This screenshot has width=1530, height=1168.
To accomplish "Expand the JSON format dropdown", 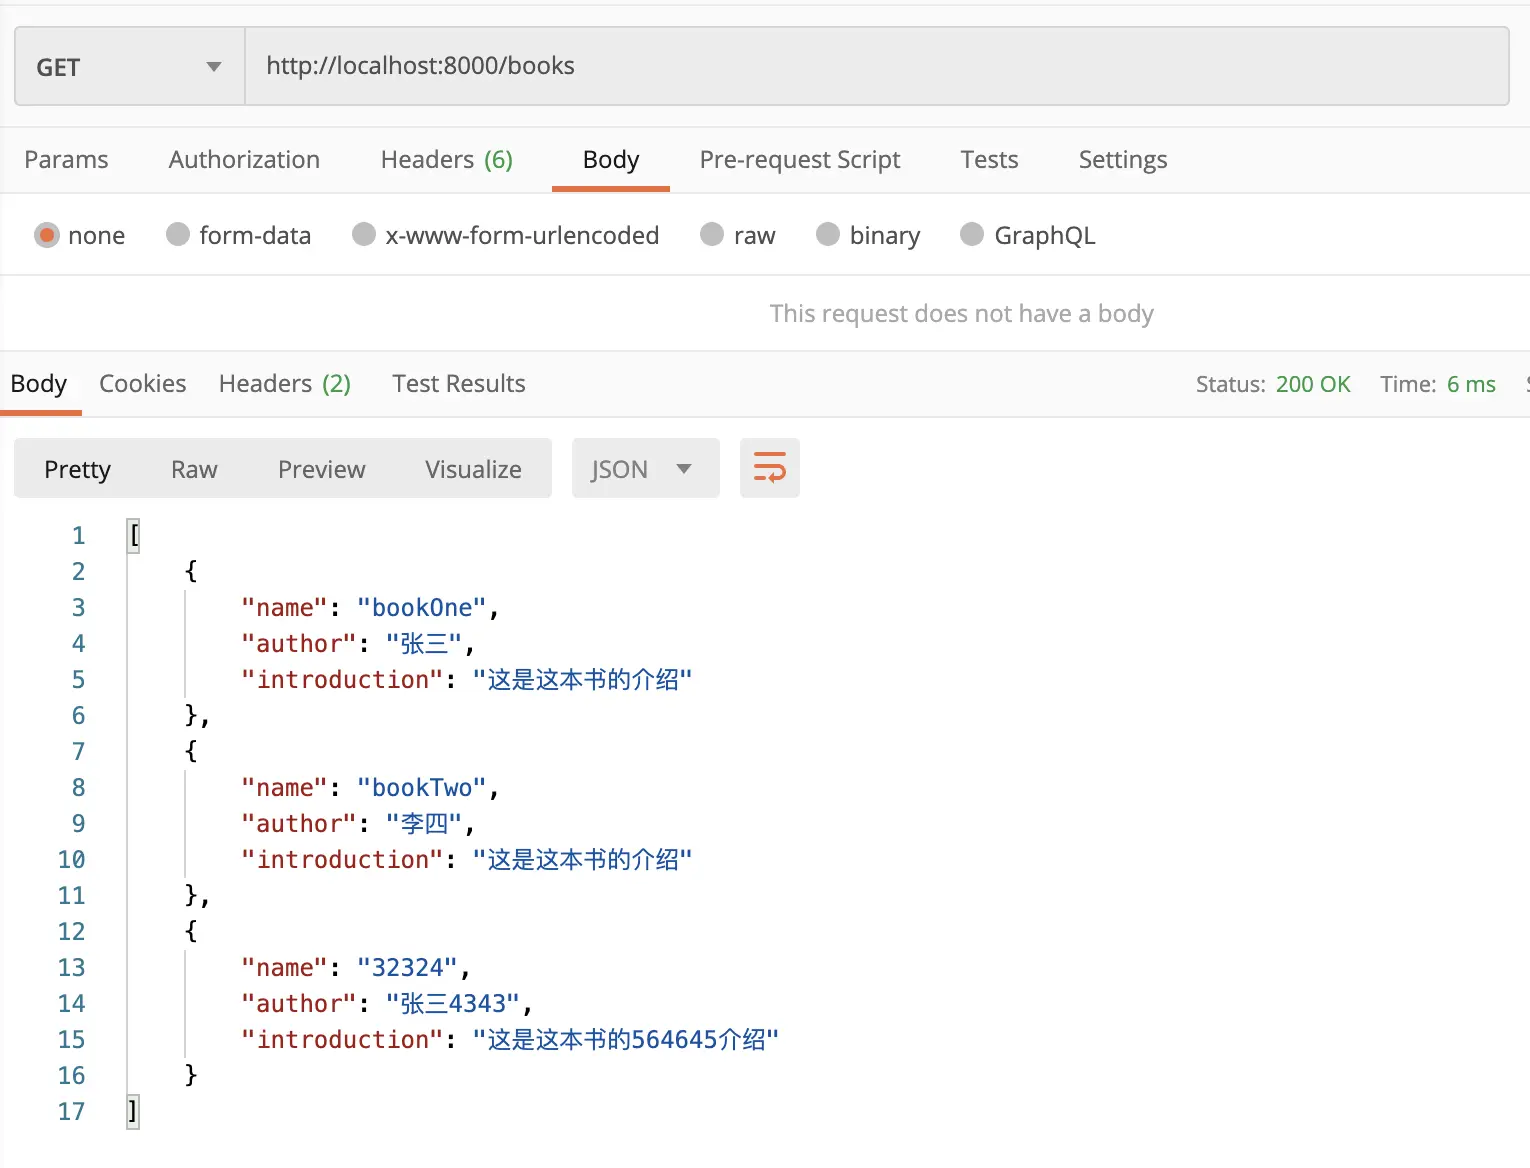I will click(x=645, y=468).
